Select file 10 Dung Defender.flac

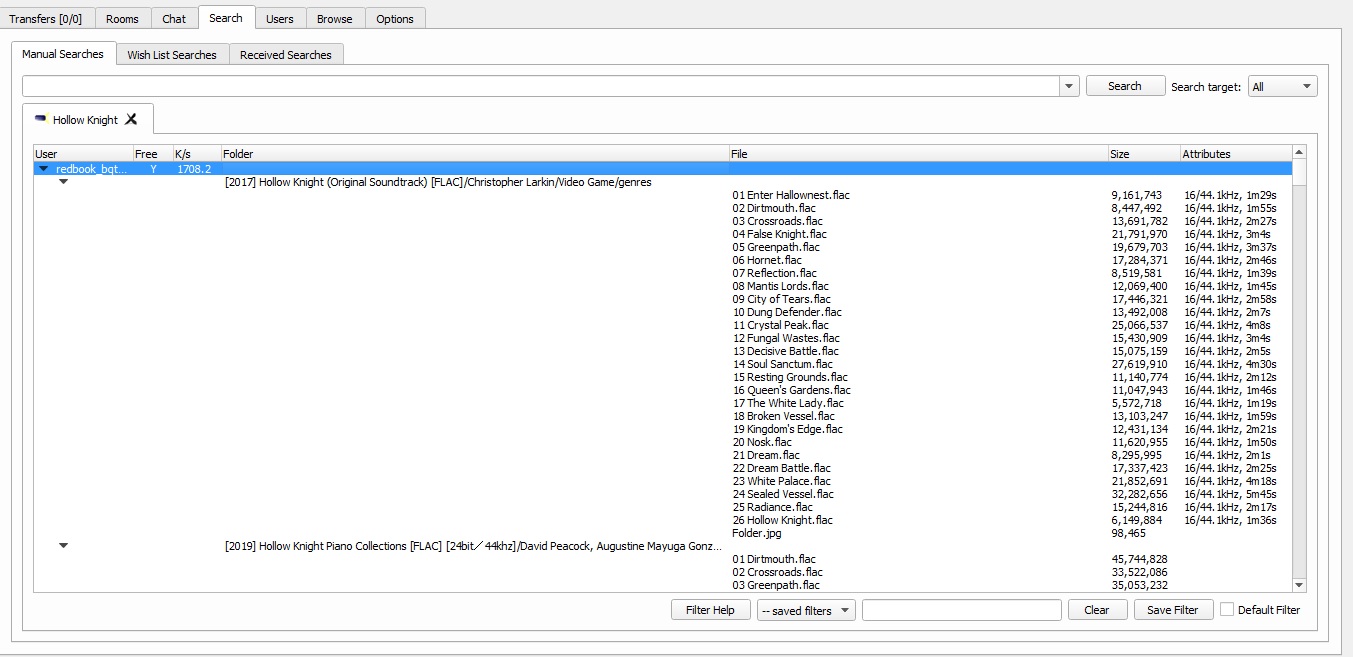tap(787, 312)
